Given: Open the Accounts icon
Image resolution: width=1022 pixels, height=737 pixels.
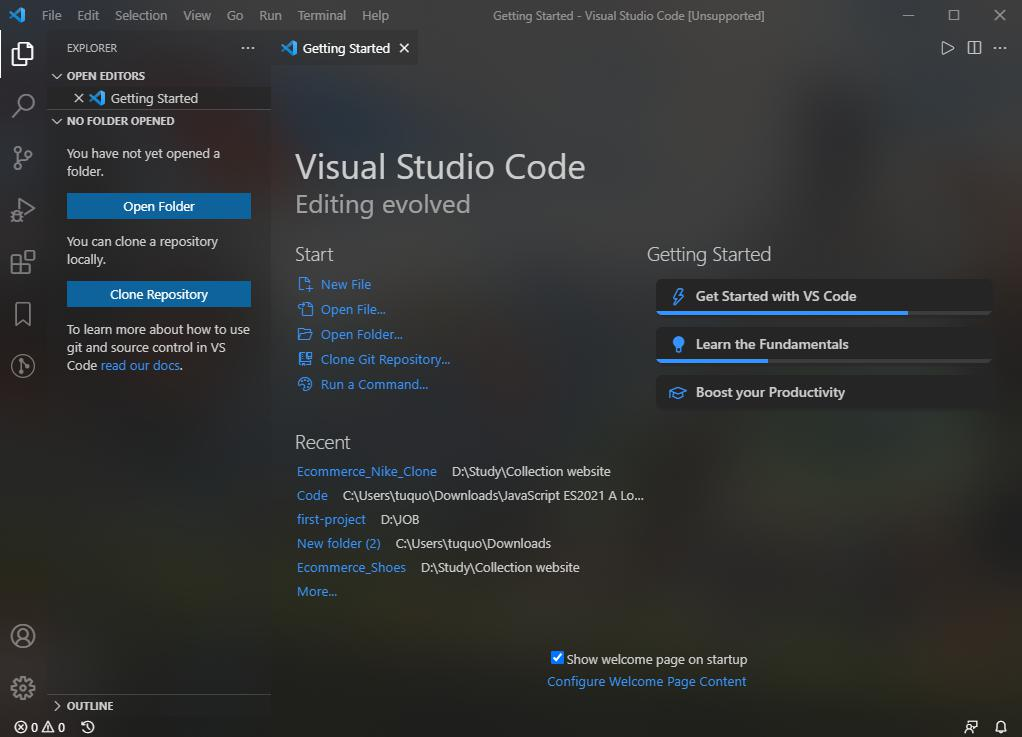Looking at the screenshot, I should [22, 636].
